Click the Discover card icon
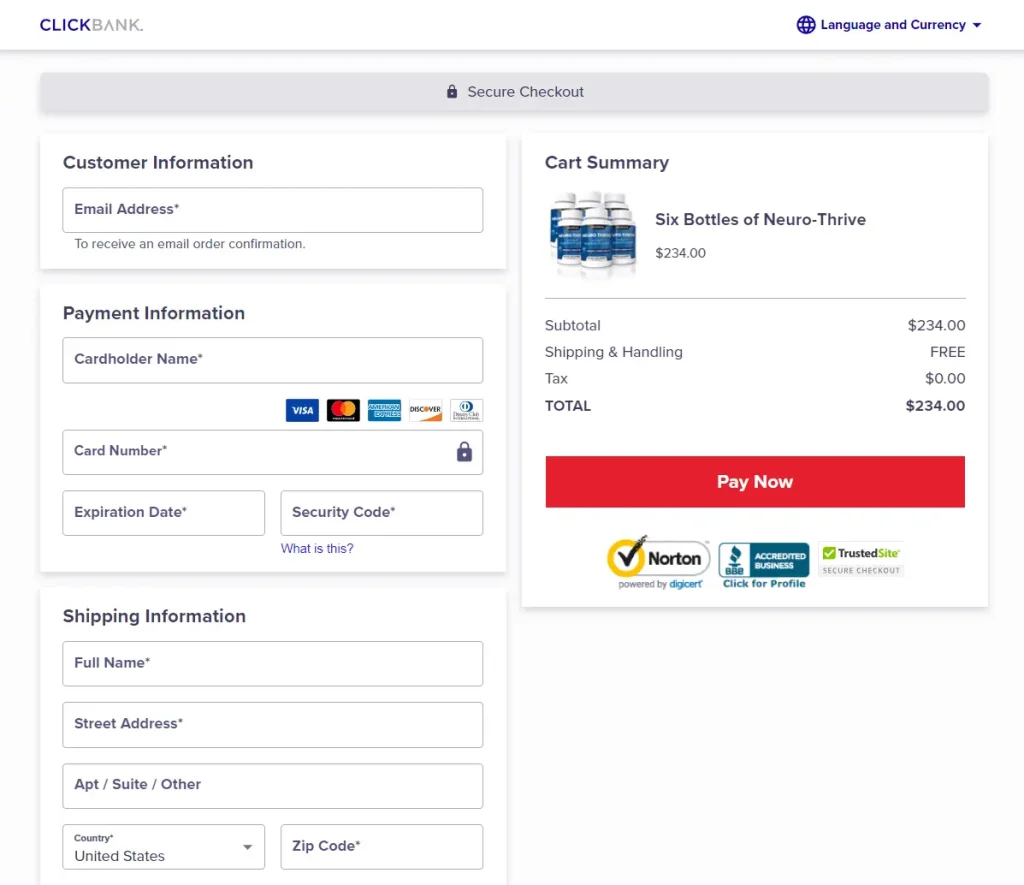 coord(425,410)
